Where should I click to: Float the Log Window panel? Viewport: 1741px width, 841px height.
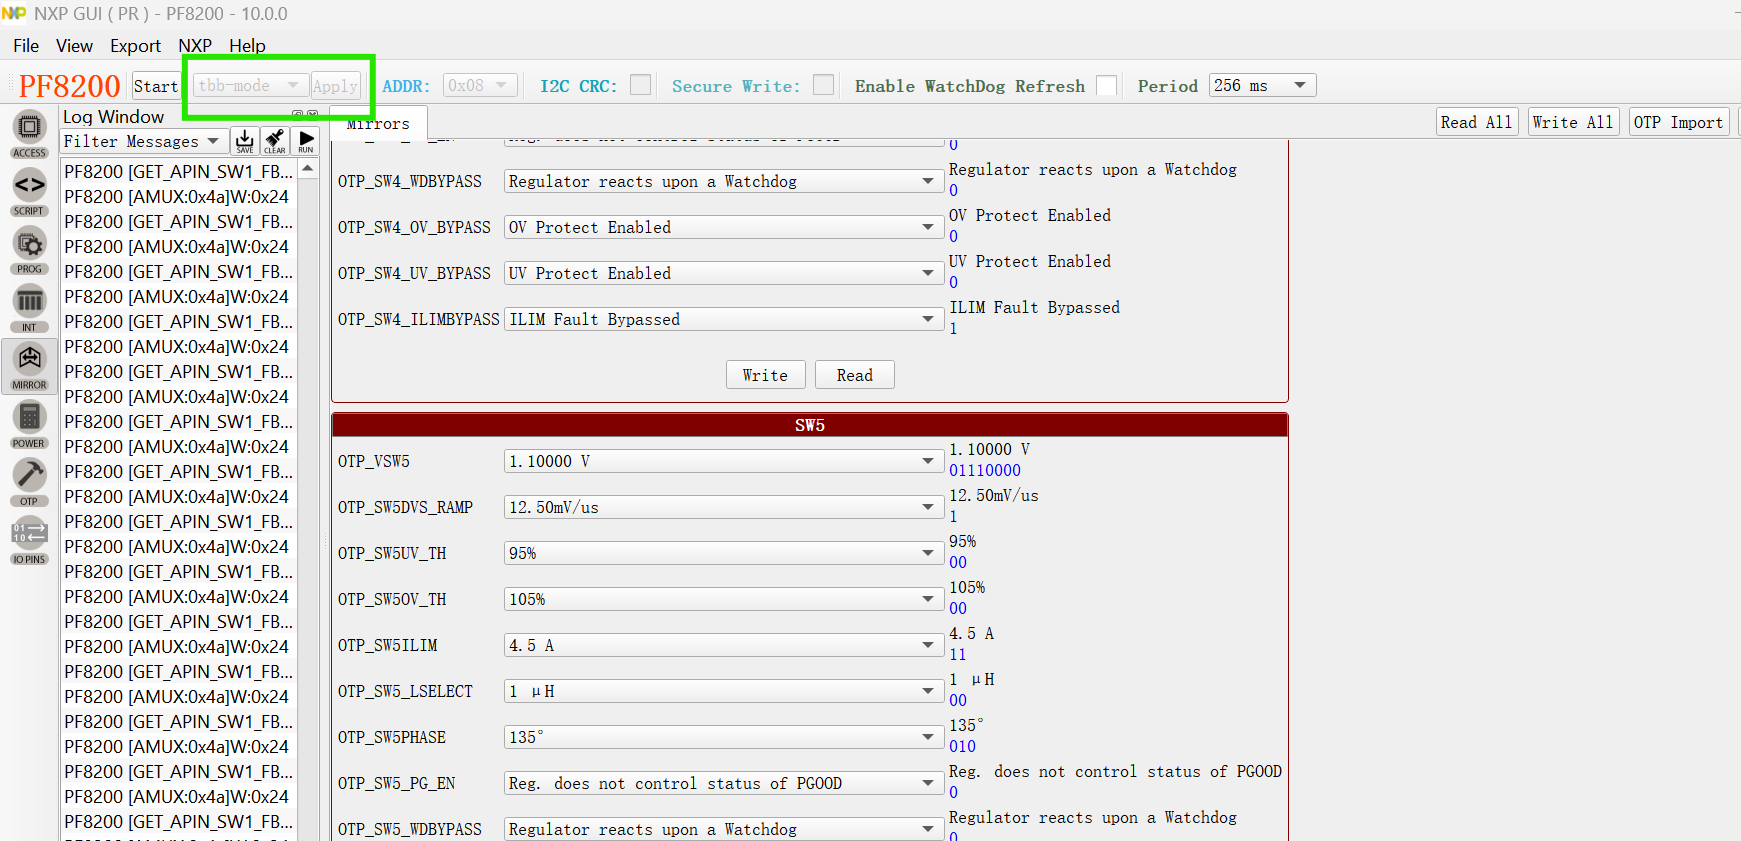click(x=297, y=115)
